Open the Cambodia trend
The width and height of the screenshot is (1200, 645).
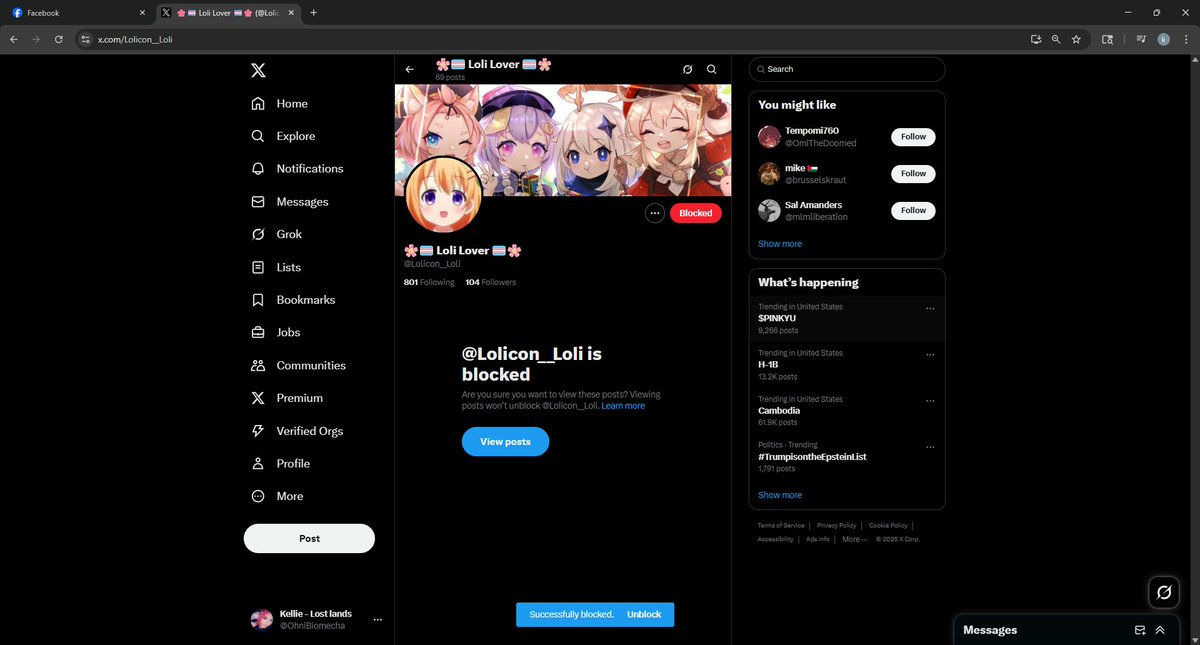pos(847,411)
